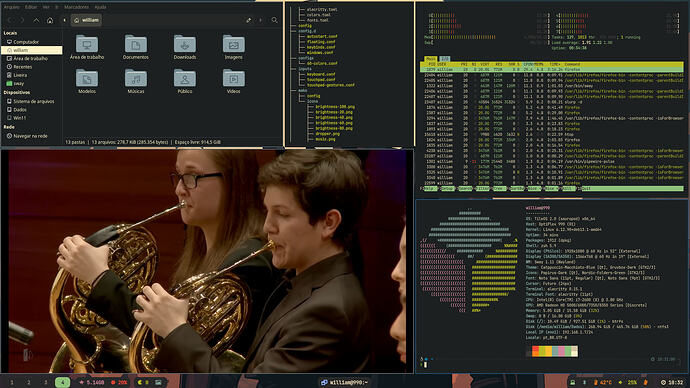Click the home icon in file manager toolbar
690x388 pixels.
pyautogui.click(x=50, y=20)
